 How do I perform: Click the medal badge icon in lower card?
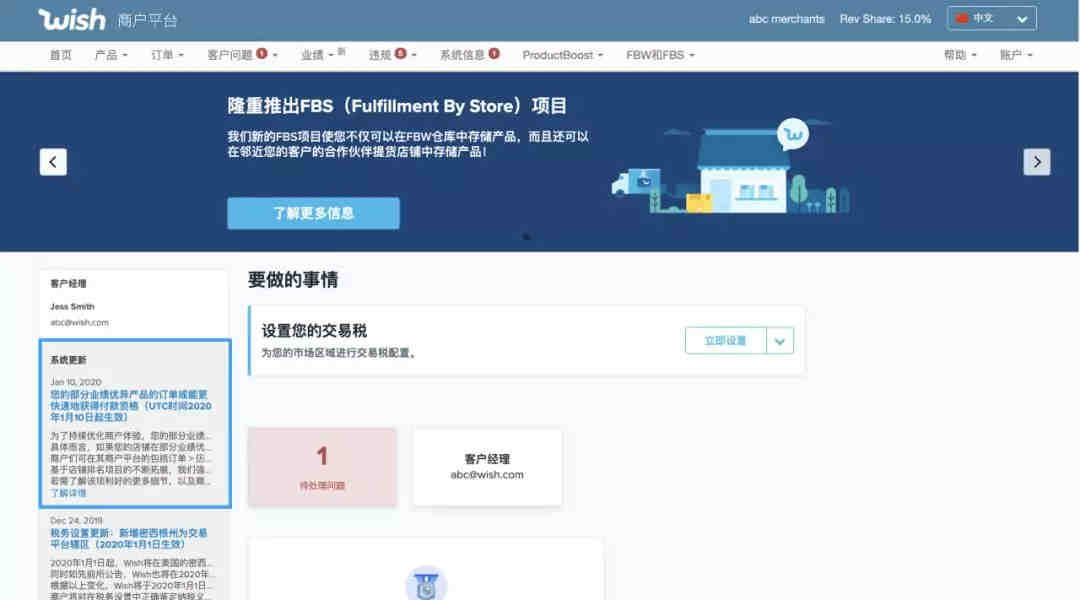426,584
